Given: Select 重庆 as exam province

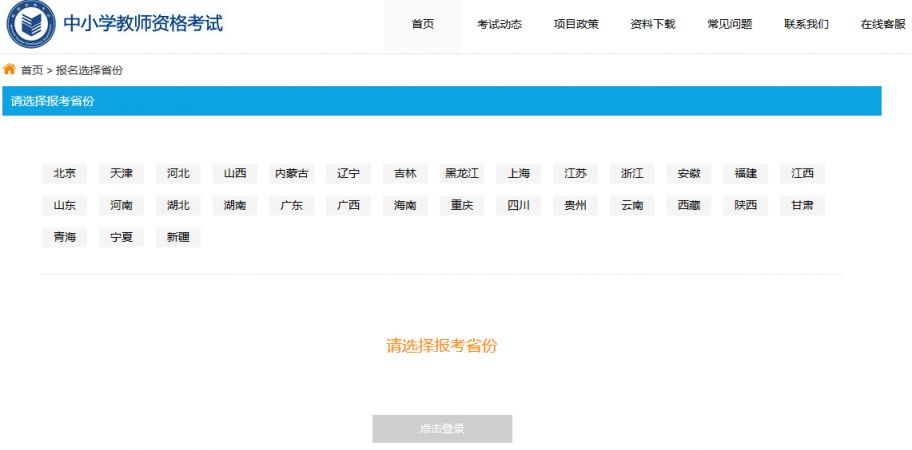Looking at the screenshot, I should 462,205.
